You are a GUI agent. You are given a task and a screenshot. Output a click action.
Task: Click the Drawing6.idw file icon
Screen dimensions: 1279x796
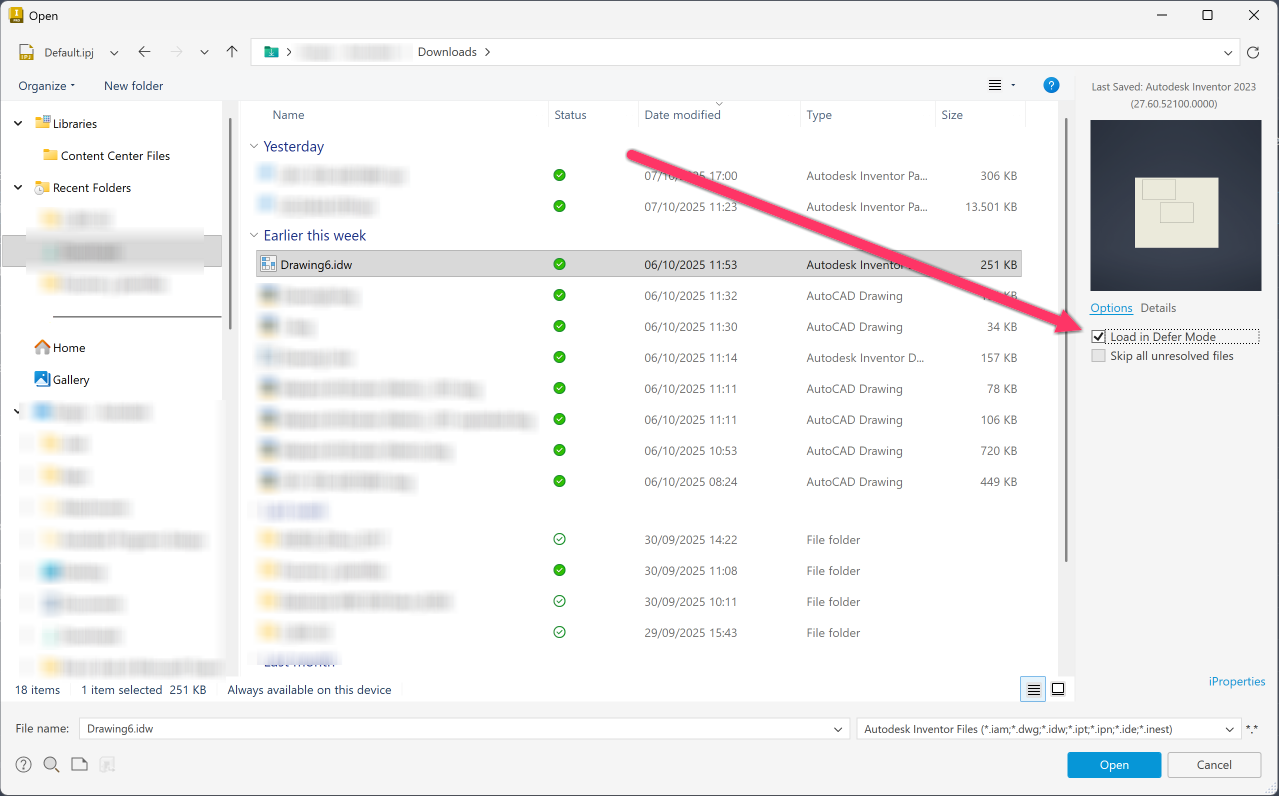[x=268, y=264]
